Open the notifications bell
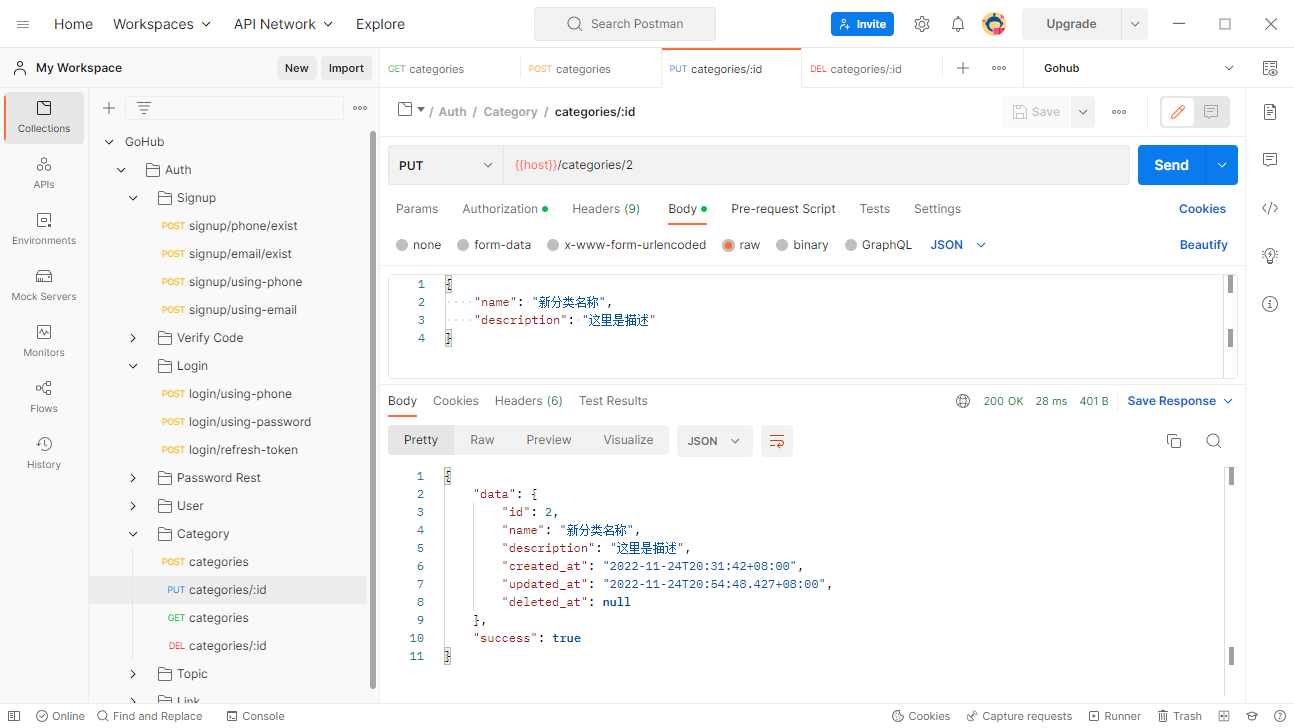The width and height of the screenshot is (1294, 728). click(958, 24)
